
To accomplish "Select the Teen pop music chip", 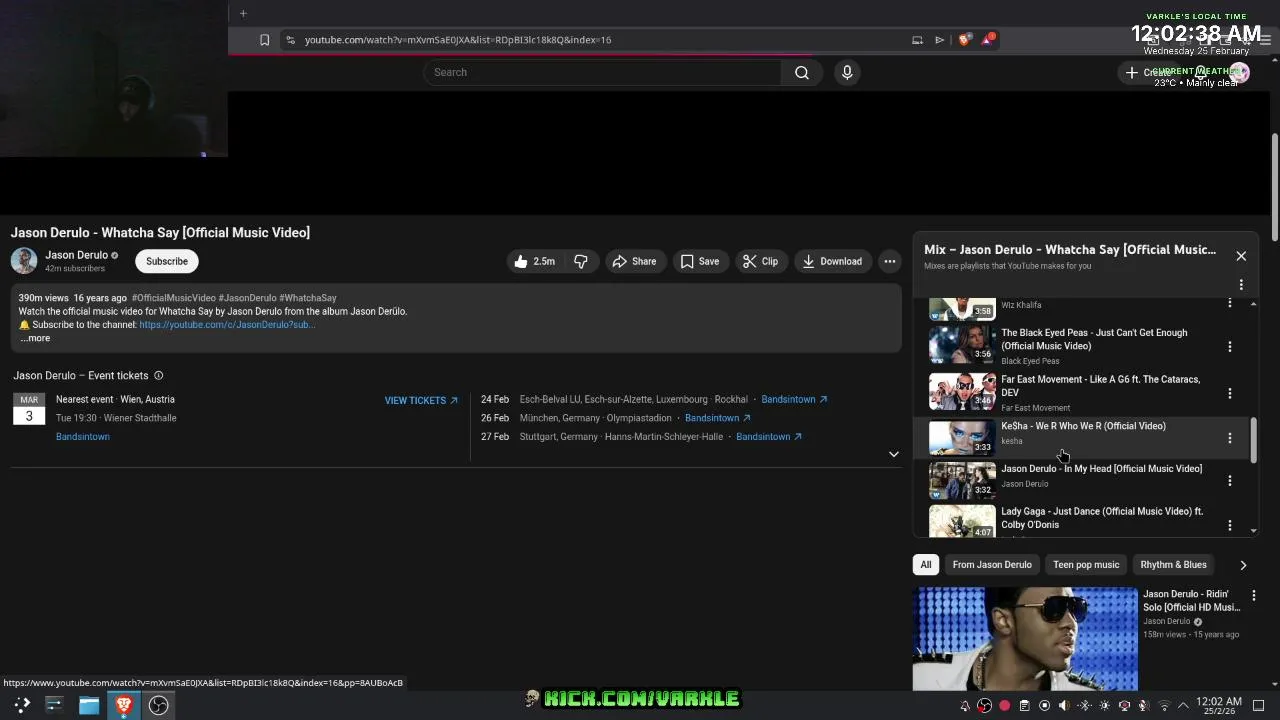I will click(x=1086, y=565).
